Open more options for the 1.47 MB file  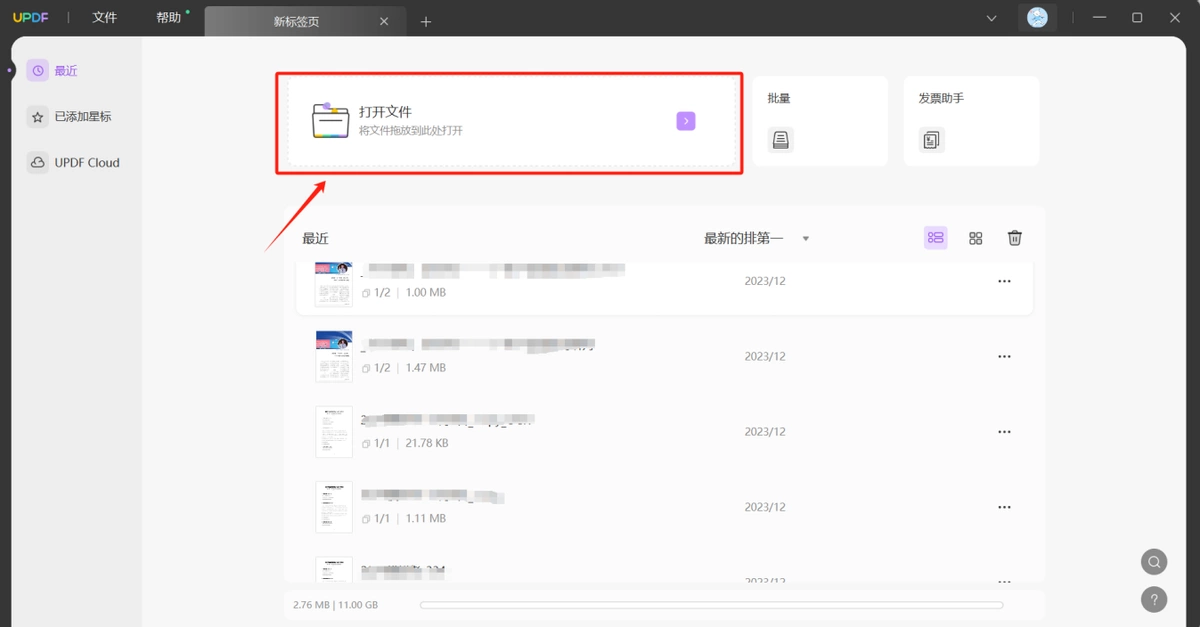[x=1004, y=356]
